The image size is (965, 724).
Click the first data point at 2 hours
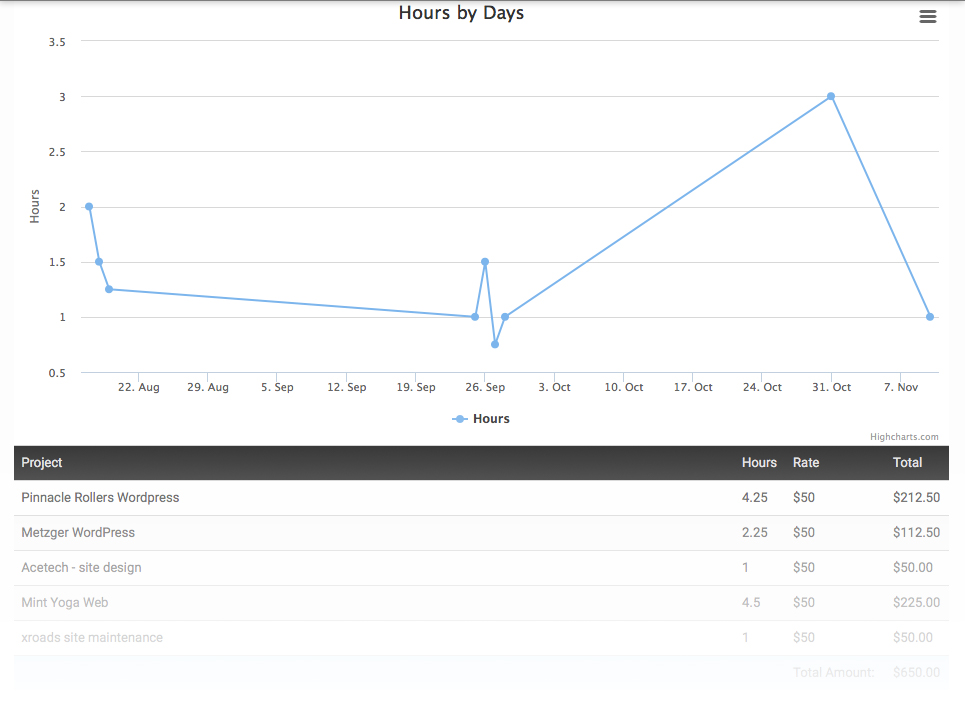click(89, 207)
